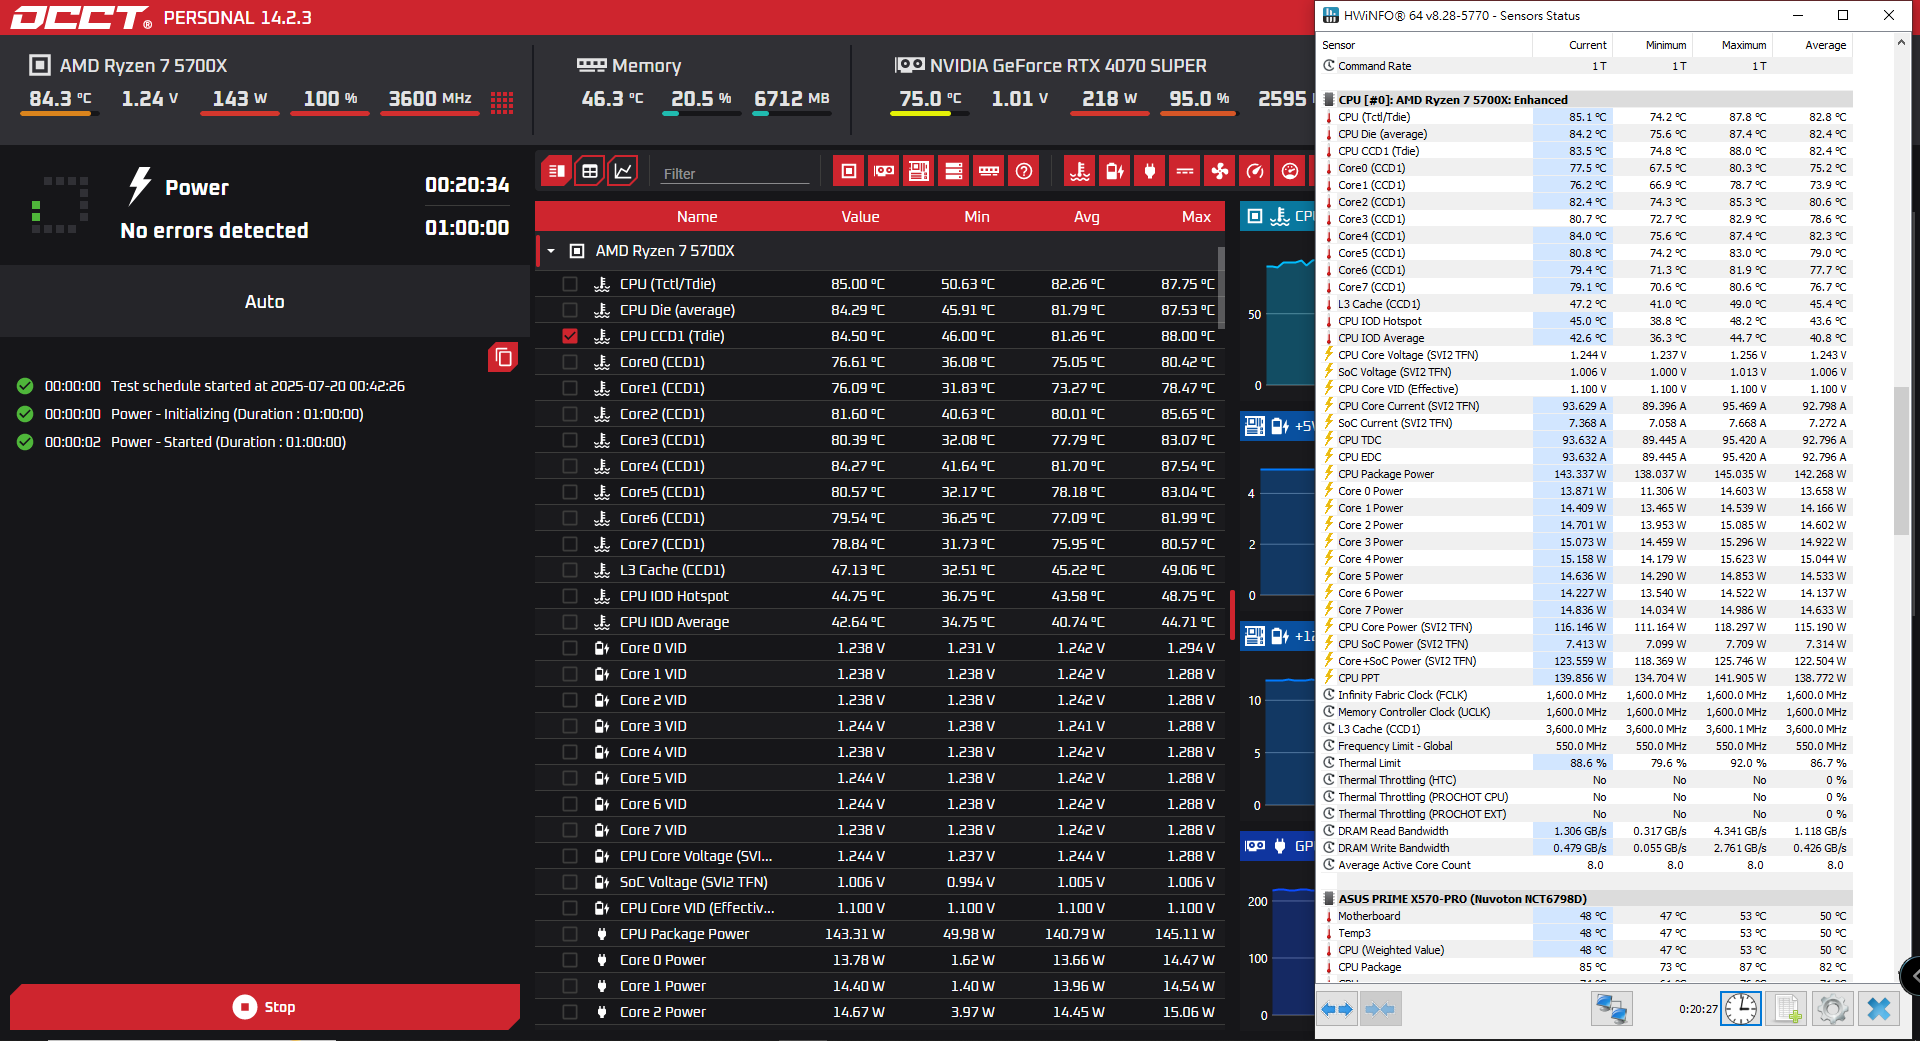Filter by usage dial icon
The width and height of the screenshot is (1920, 1041).
[1290, 171]
